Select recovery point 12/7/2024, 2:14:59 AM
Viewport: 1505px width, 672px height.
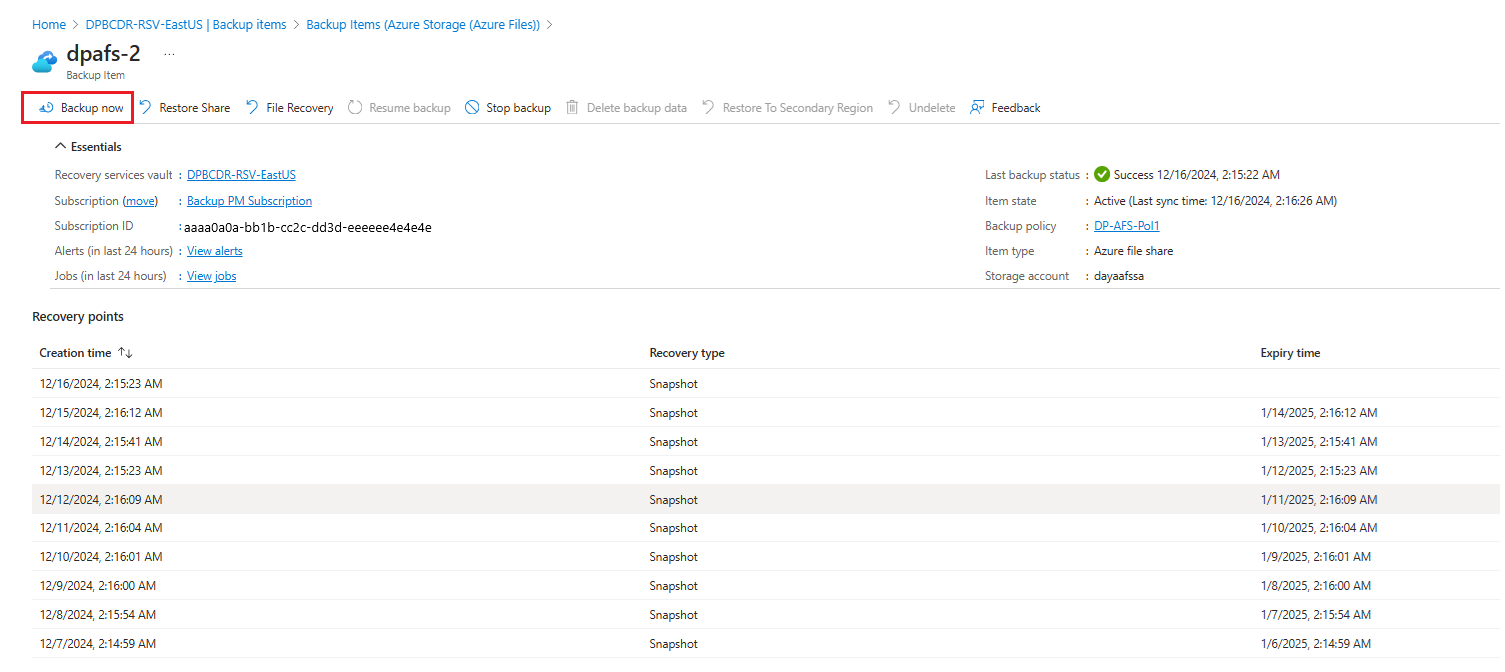point(766,644)
